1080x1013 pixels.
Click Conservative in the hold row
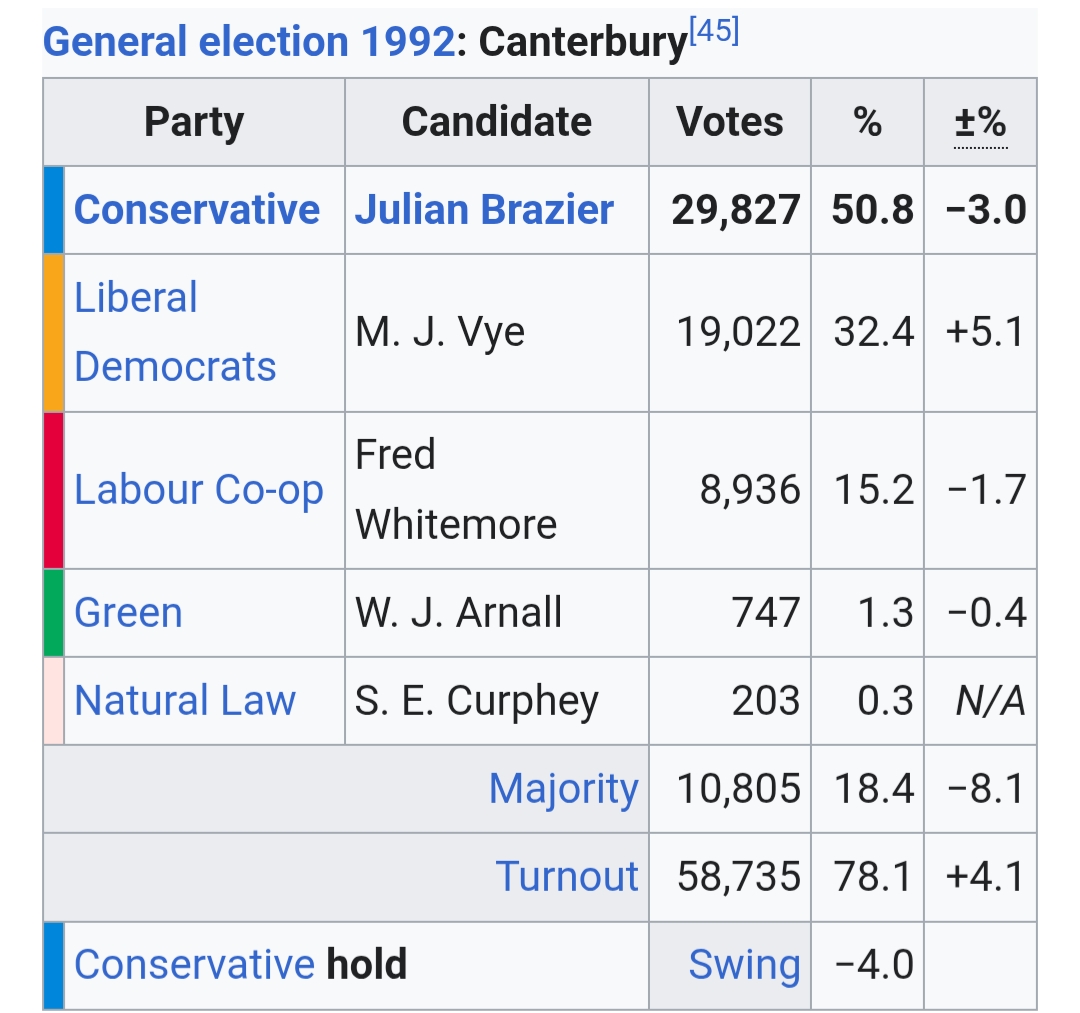(x=194, y=965)
